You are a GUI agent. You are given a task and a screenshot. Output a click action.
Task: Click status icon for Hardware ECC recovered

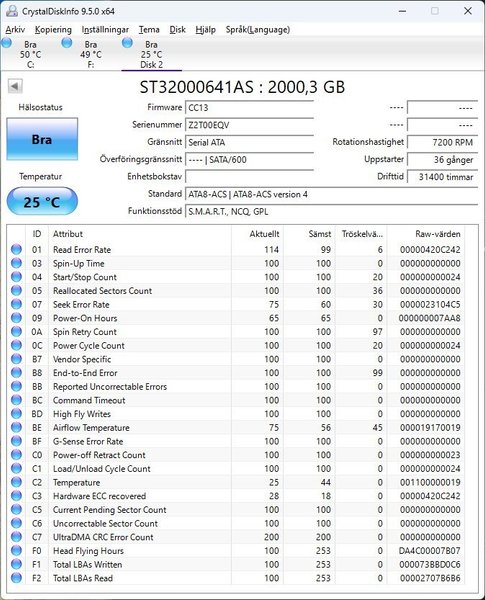click(x=16, y=496)
